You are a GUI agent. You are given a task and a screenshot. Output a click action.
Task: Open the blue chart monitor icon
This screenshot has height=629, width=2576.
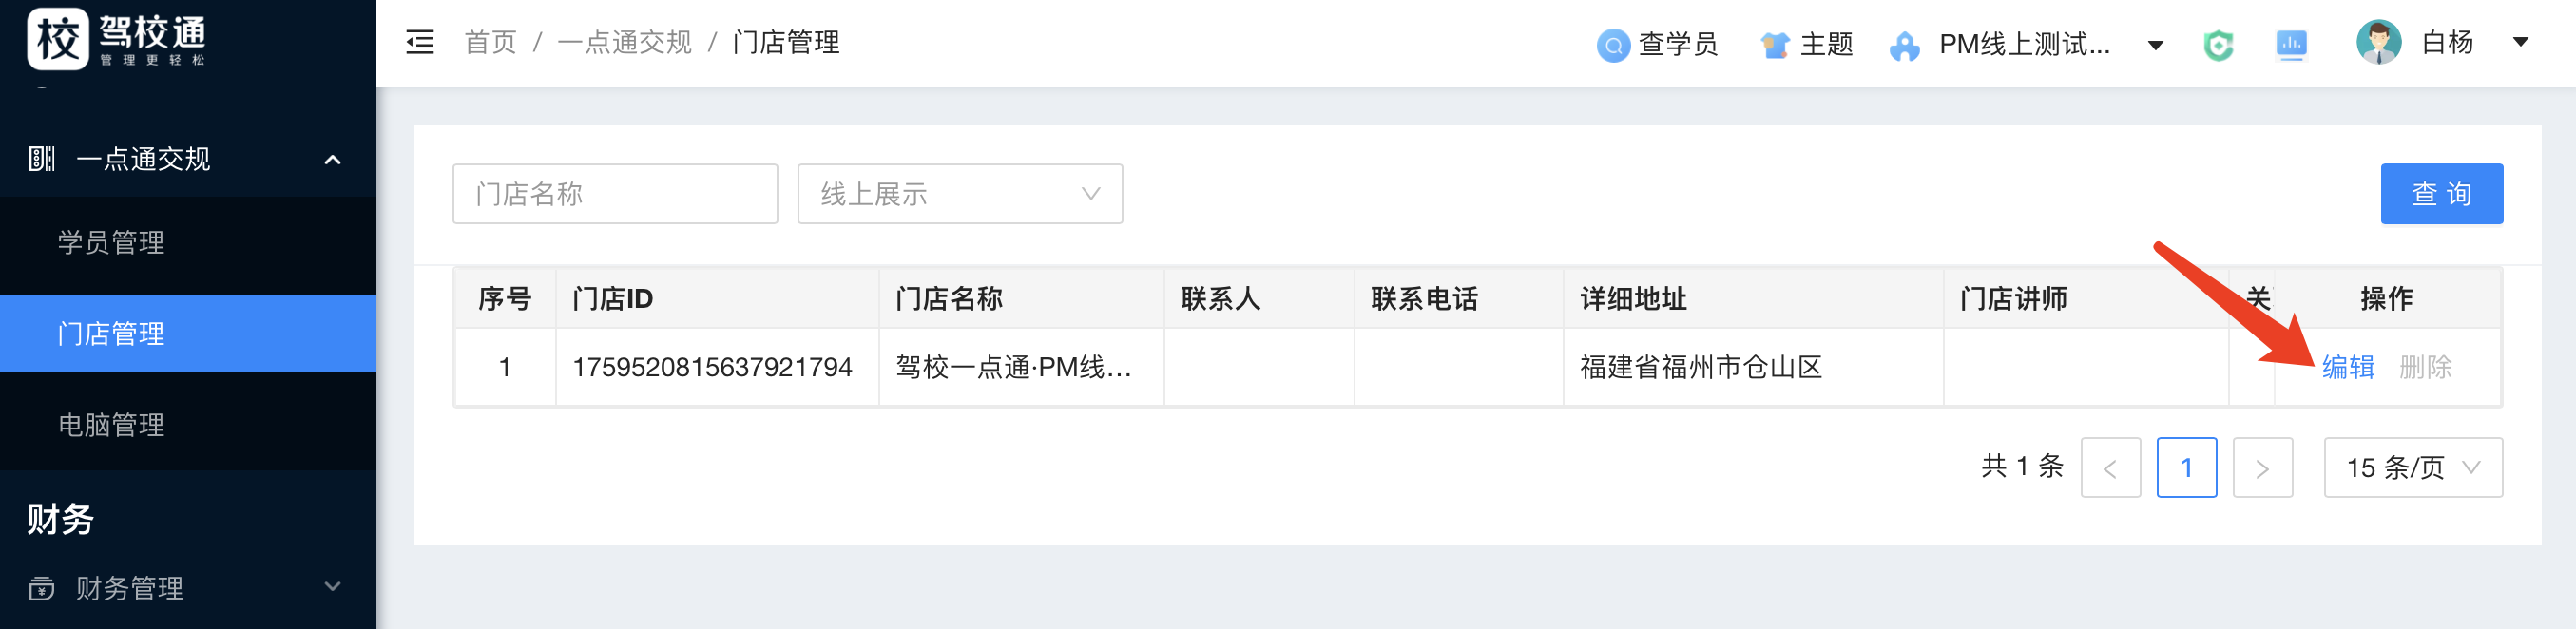[2291, 45]
